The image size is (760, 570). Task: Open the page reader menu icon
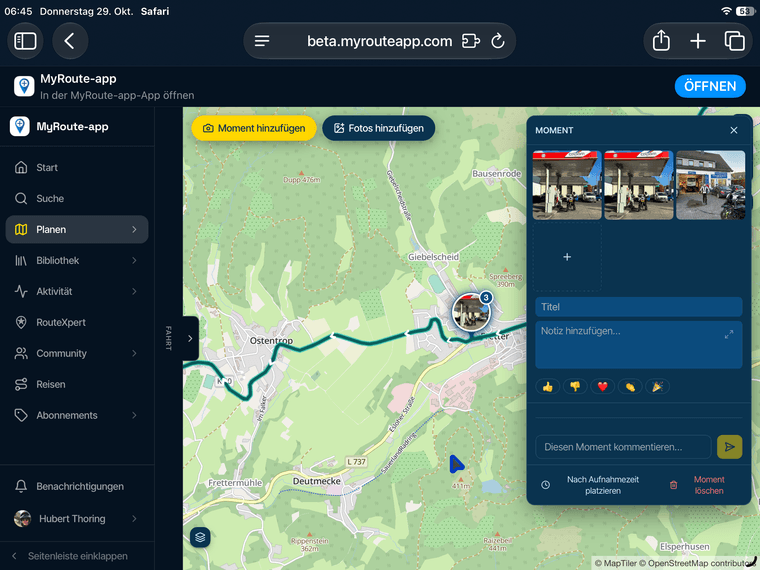262,41
